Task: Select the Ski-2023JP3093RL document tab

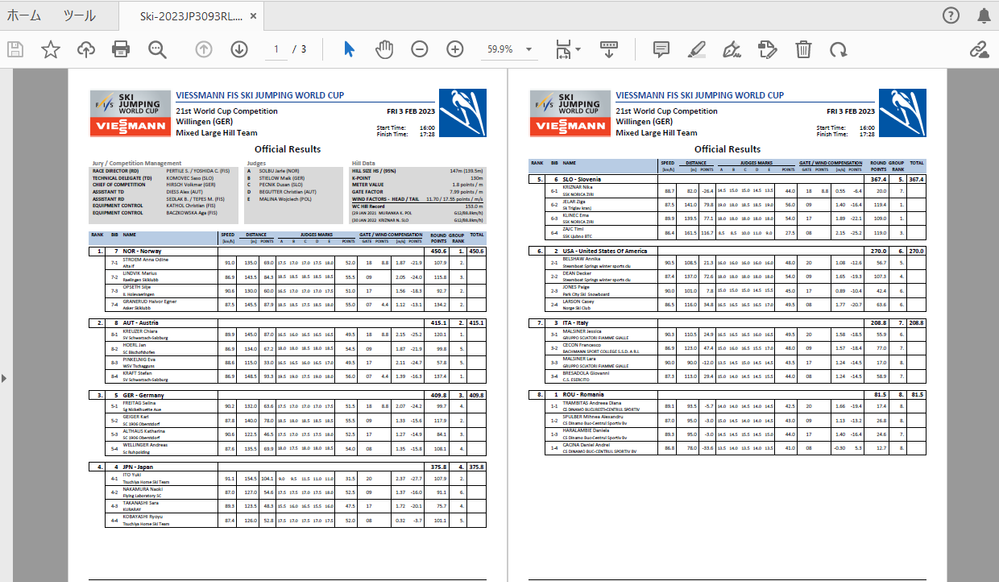Action: click(x=191, y=17)
